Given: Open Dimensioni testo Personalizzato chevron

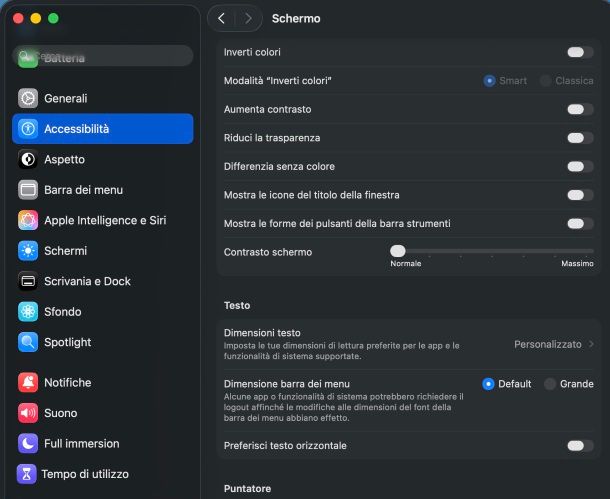Looking at the screenshot, I should pos(591,344).
